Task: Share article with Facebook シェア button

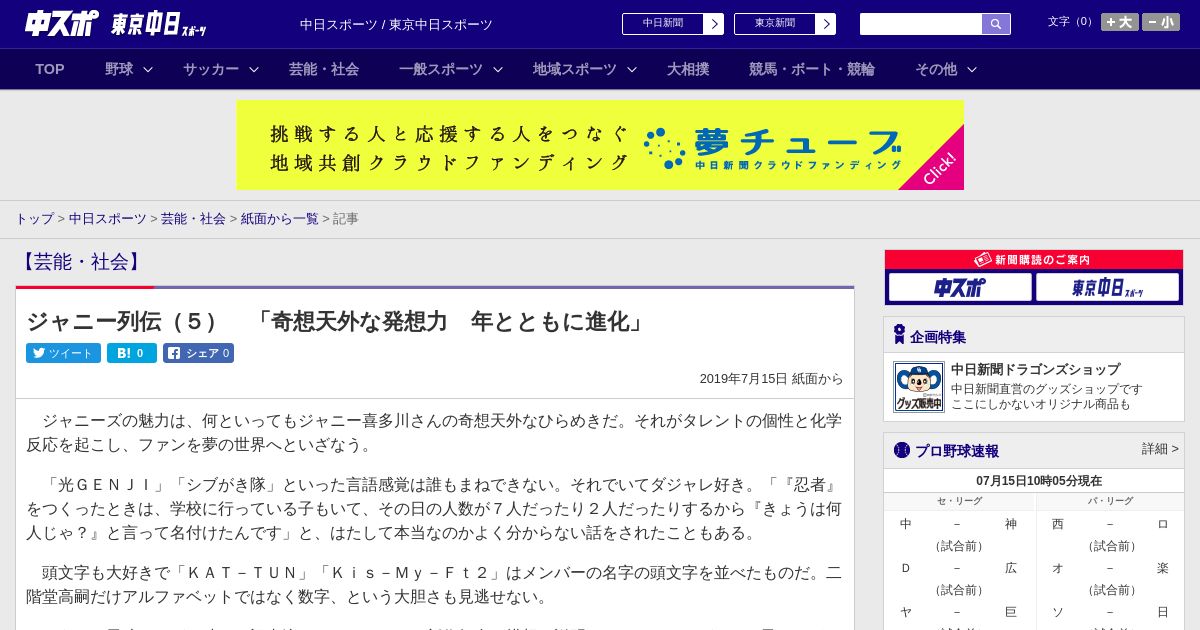Action: pos(198,353)
